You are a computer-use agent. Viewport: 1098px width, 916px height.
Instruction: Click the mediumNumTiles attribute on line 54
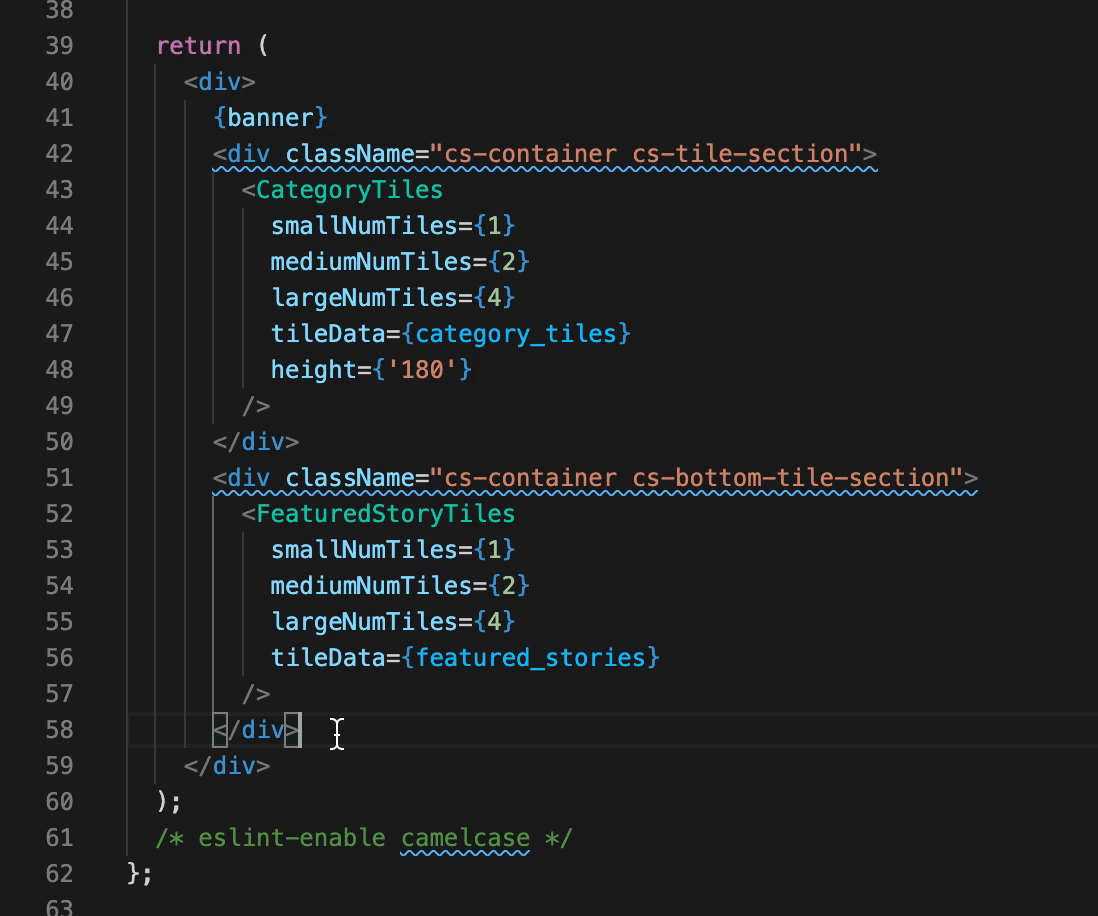tap(371, 585)
